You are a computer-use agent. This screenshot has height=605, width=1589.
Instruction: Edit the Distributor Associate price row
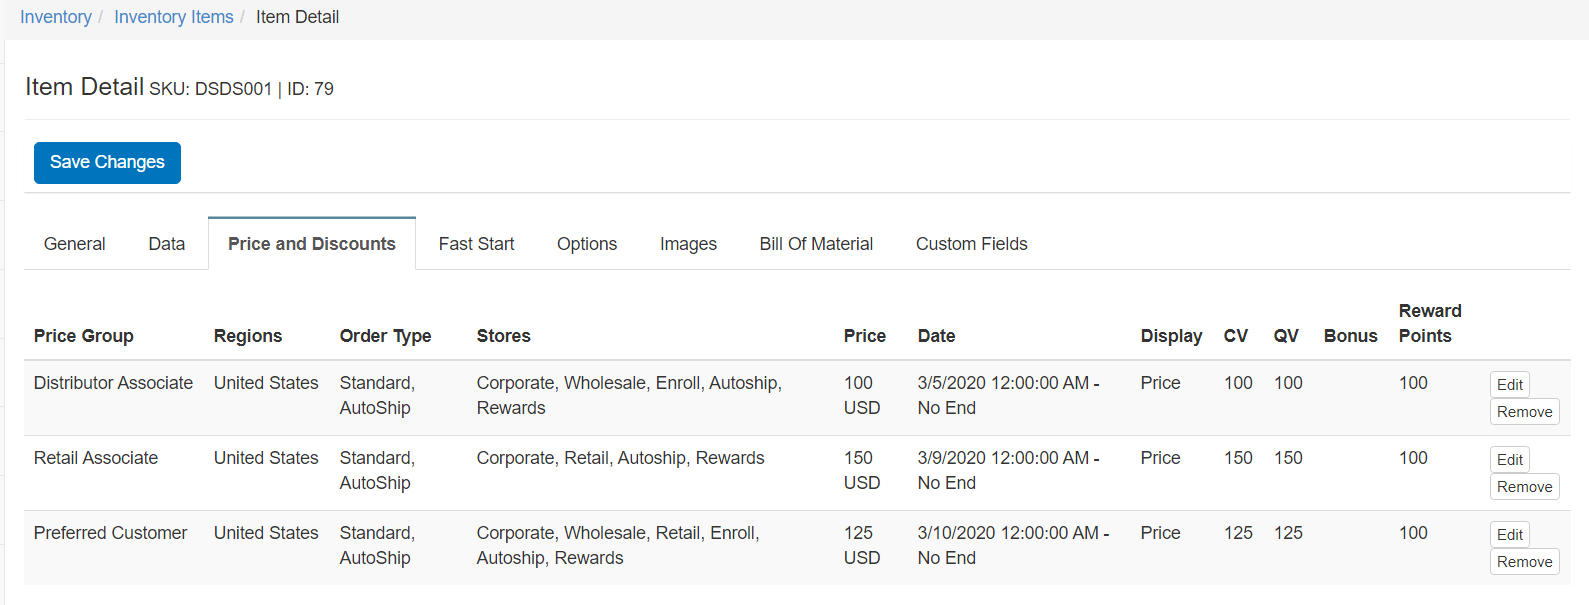click(1509, 385)
